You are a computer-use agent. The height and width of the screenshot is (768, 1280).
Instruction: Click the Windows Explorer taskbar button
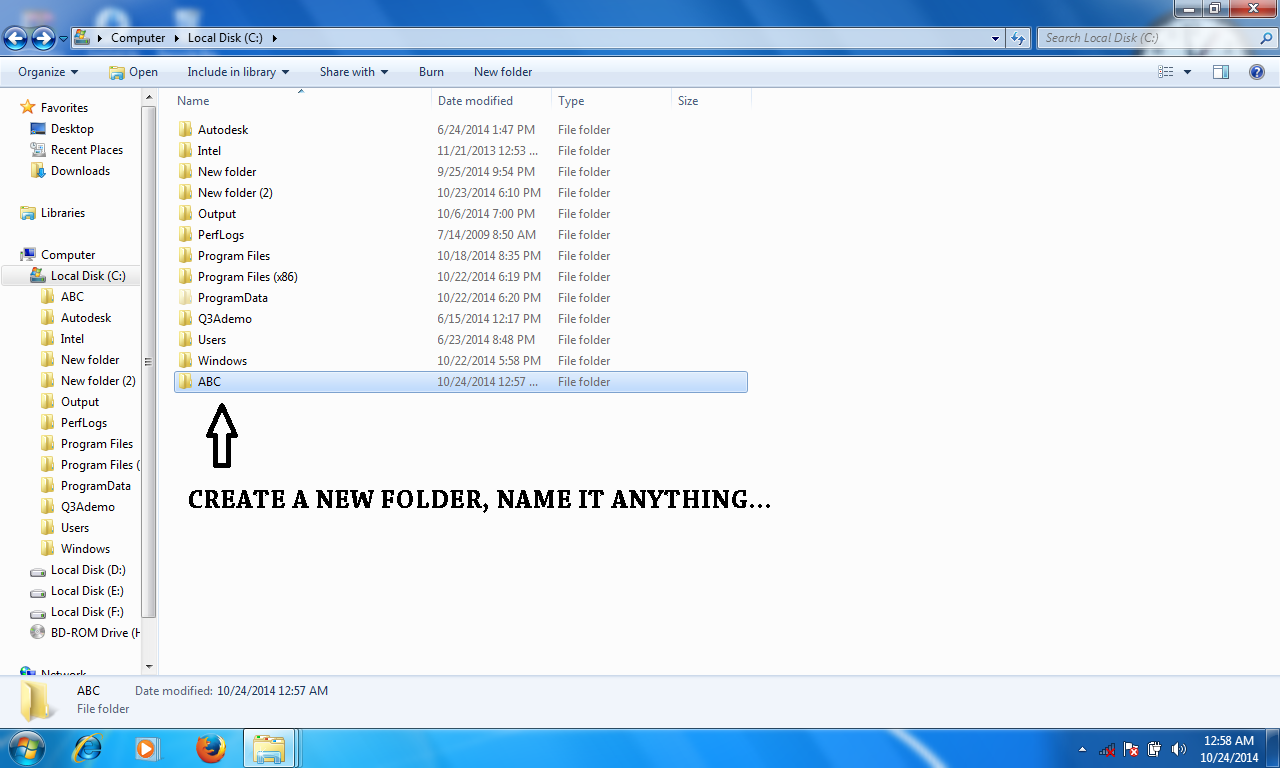270,748
